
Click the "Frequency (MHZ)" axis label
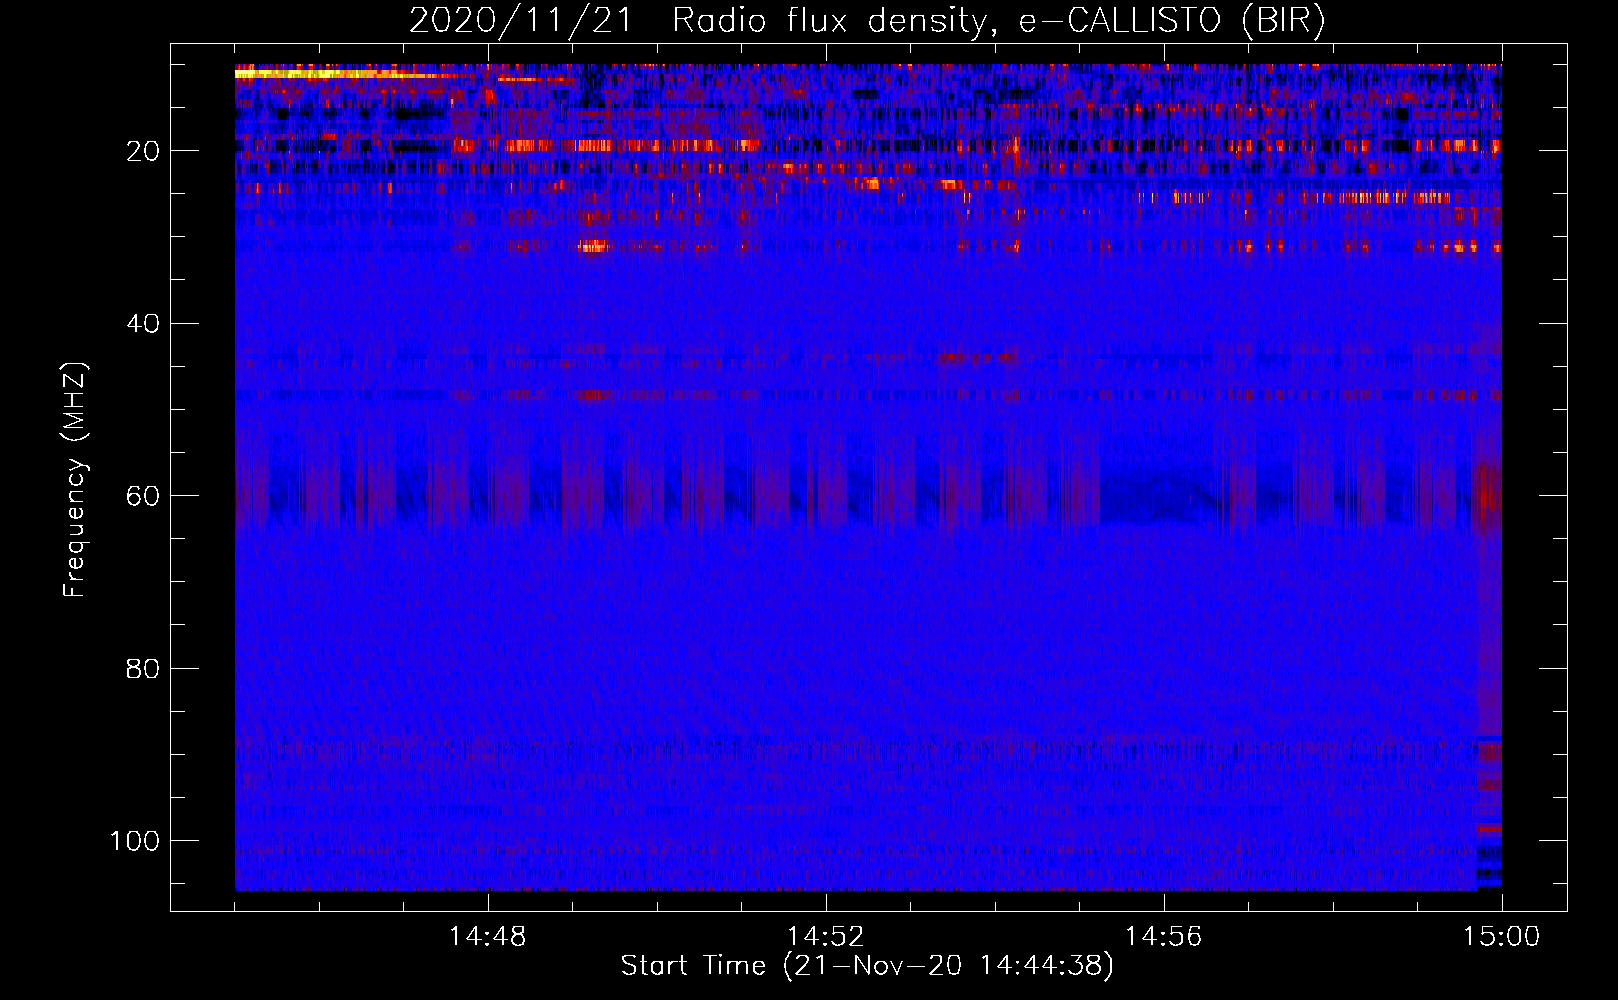pyautogui.click(x=75, y=479)
